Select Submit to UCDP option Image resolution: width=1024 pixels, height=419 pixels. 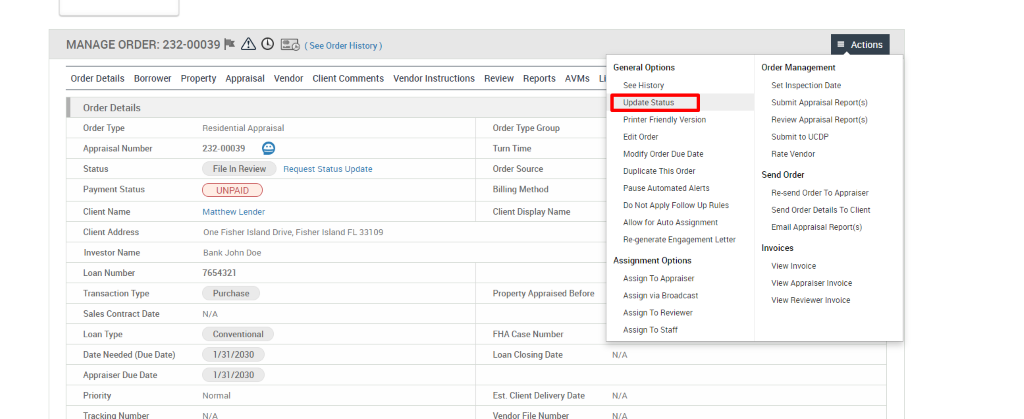800,137
